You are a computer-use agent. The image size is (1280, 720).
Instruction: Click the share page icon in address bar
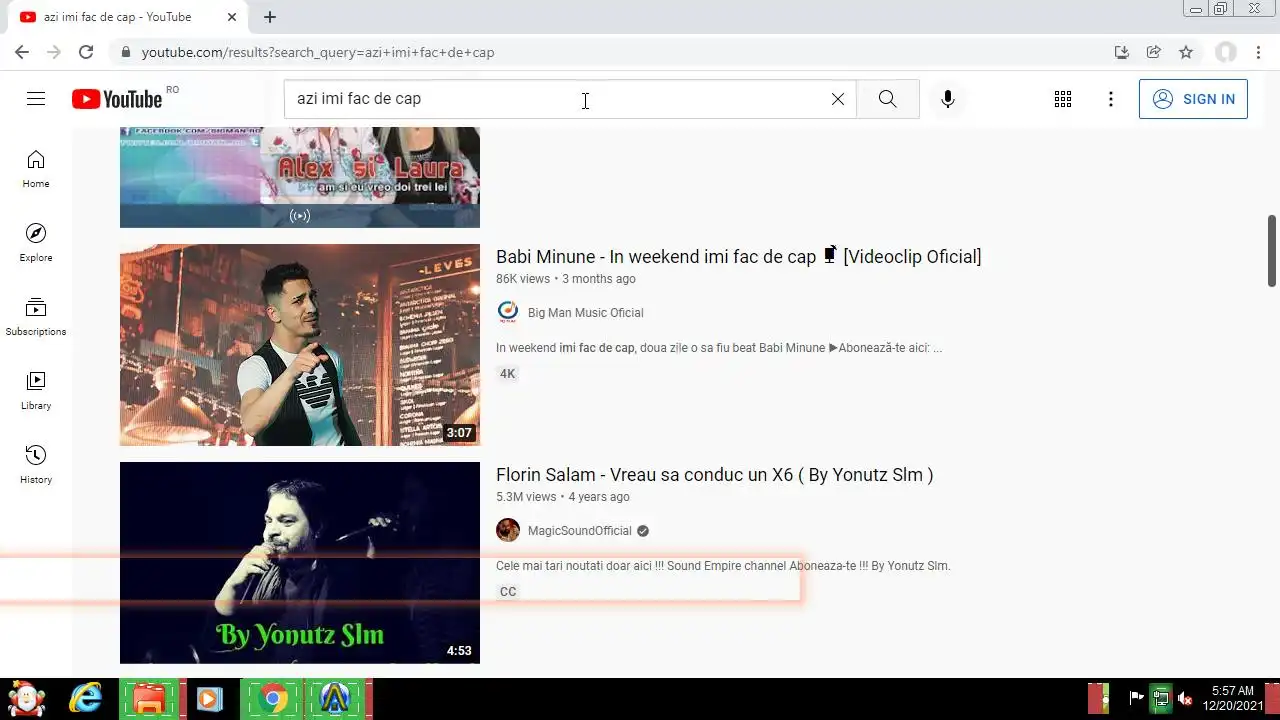point(1154,52)
